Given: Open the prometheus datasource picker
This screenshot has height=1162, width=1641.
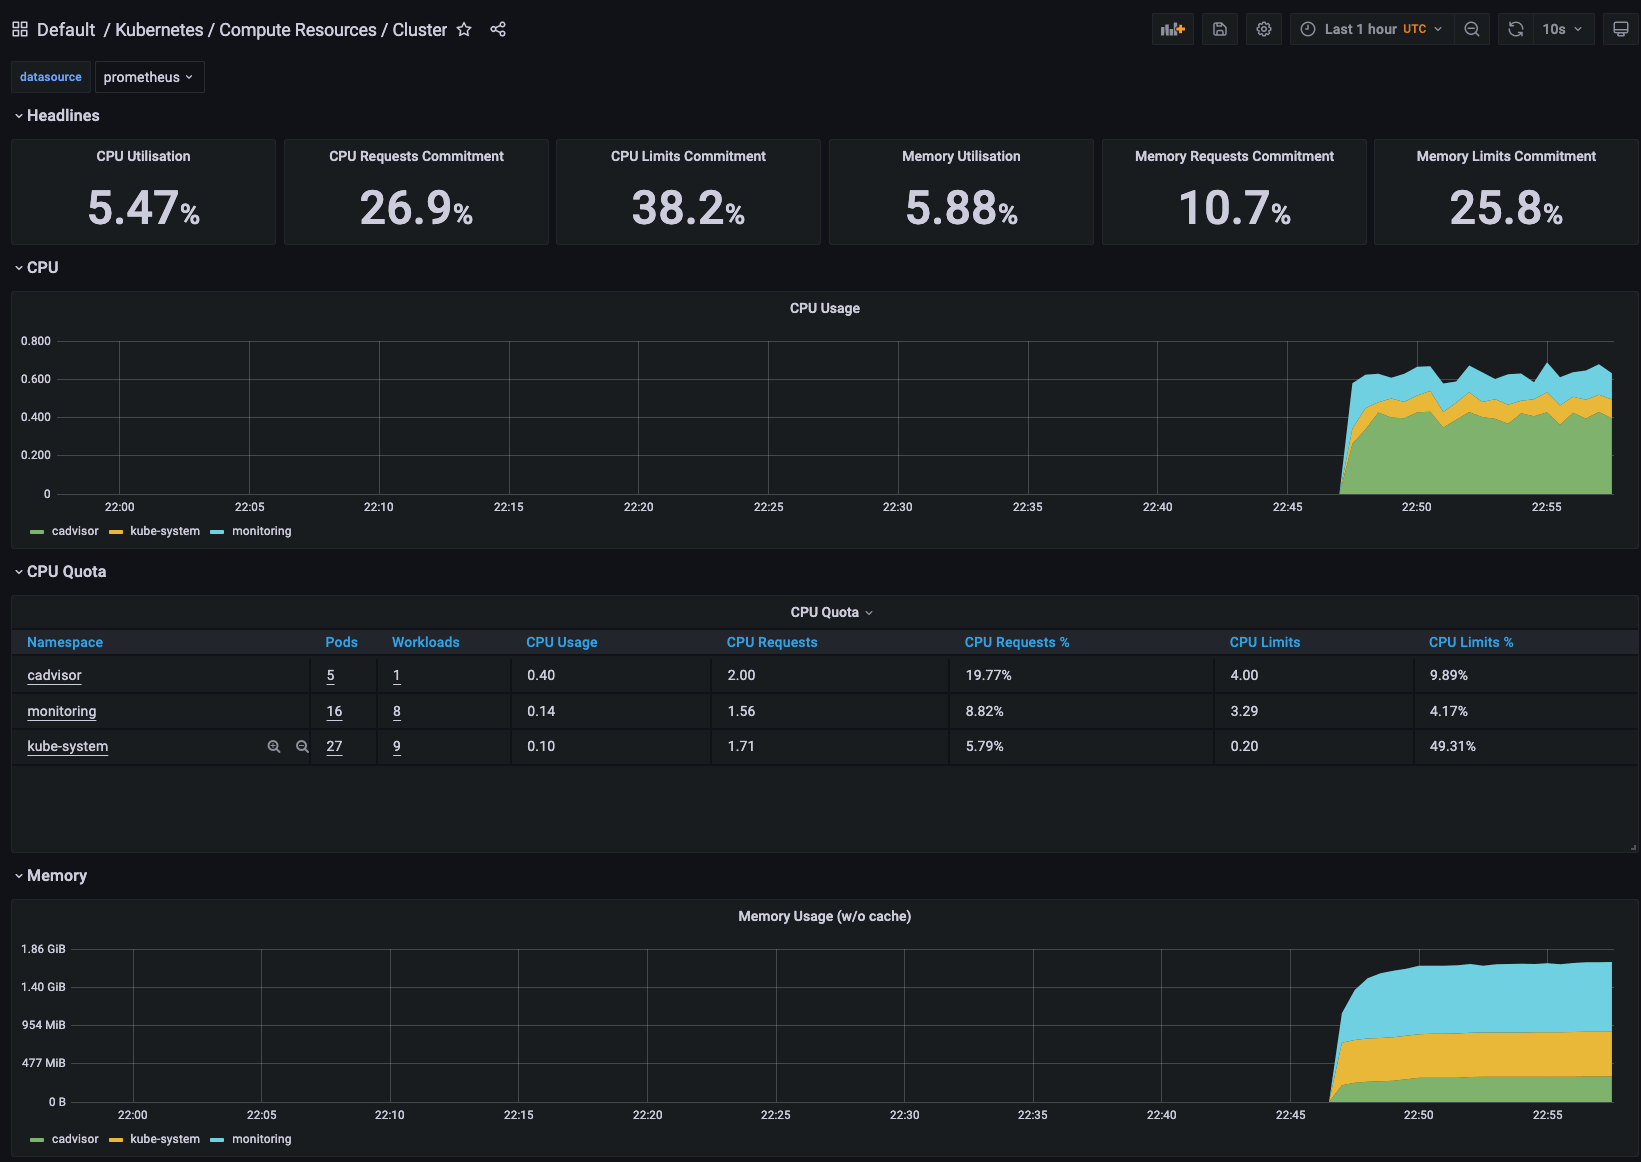Looking at the screenshot, I should click(148, 76).
